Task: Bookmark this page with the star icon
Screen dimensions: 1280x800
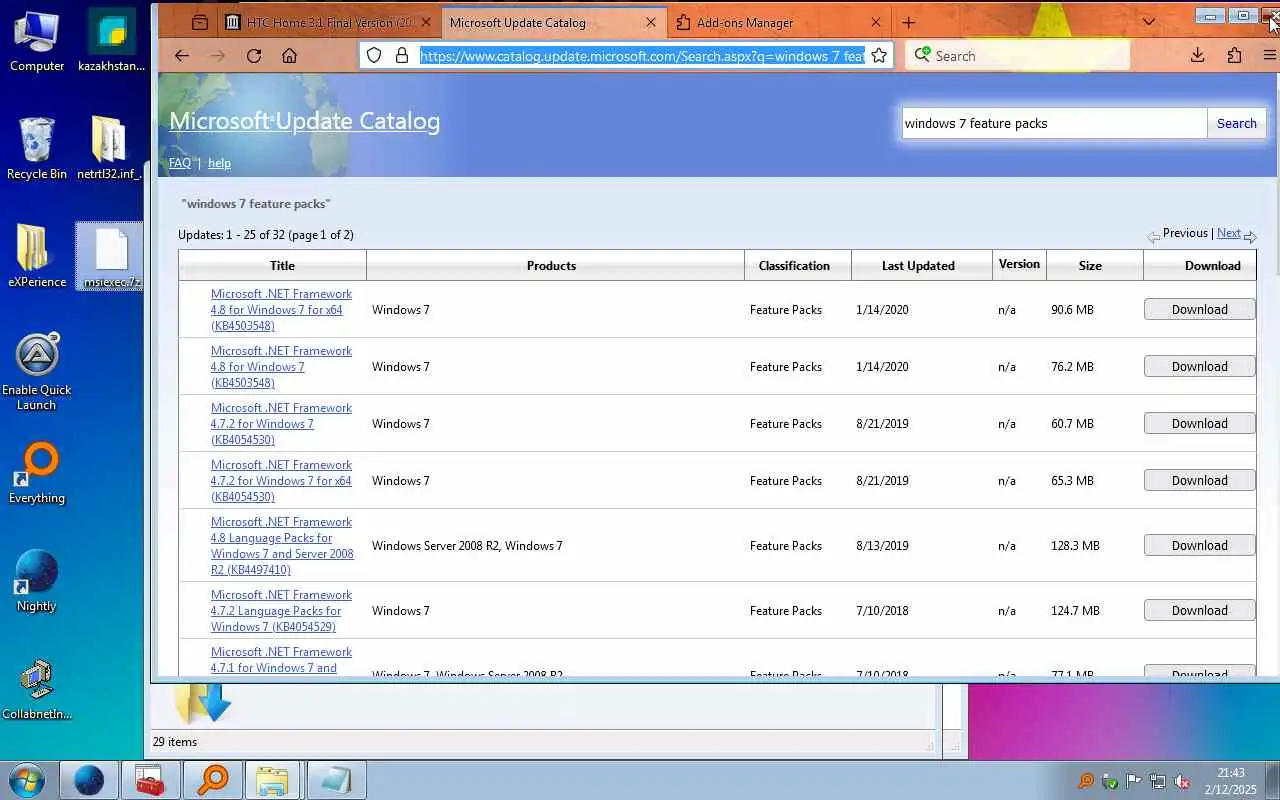Action: (879, 56)
